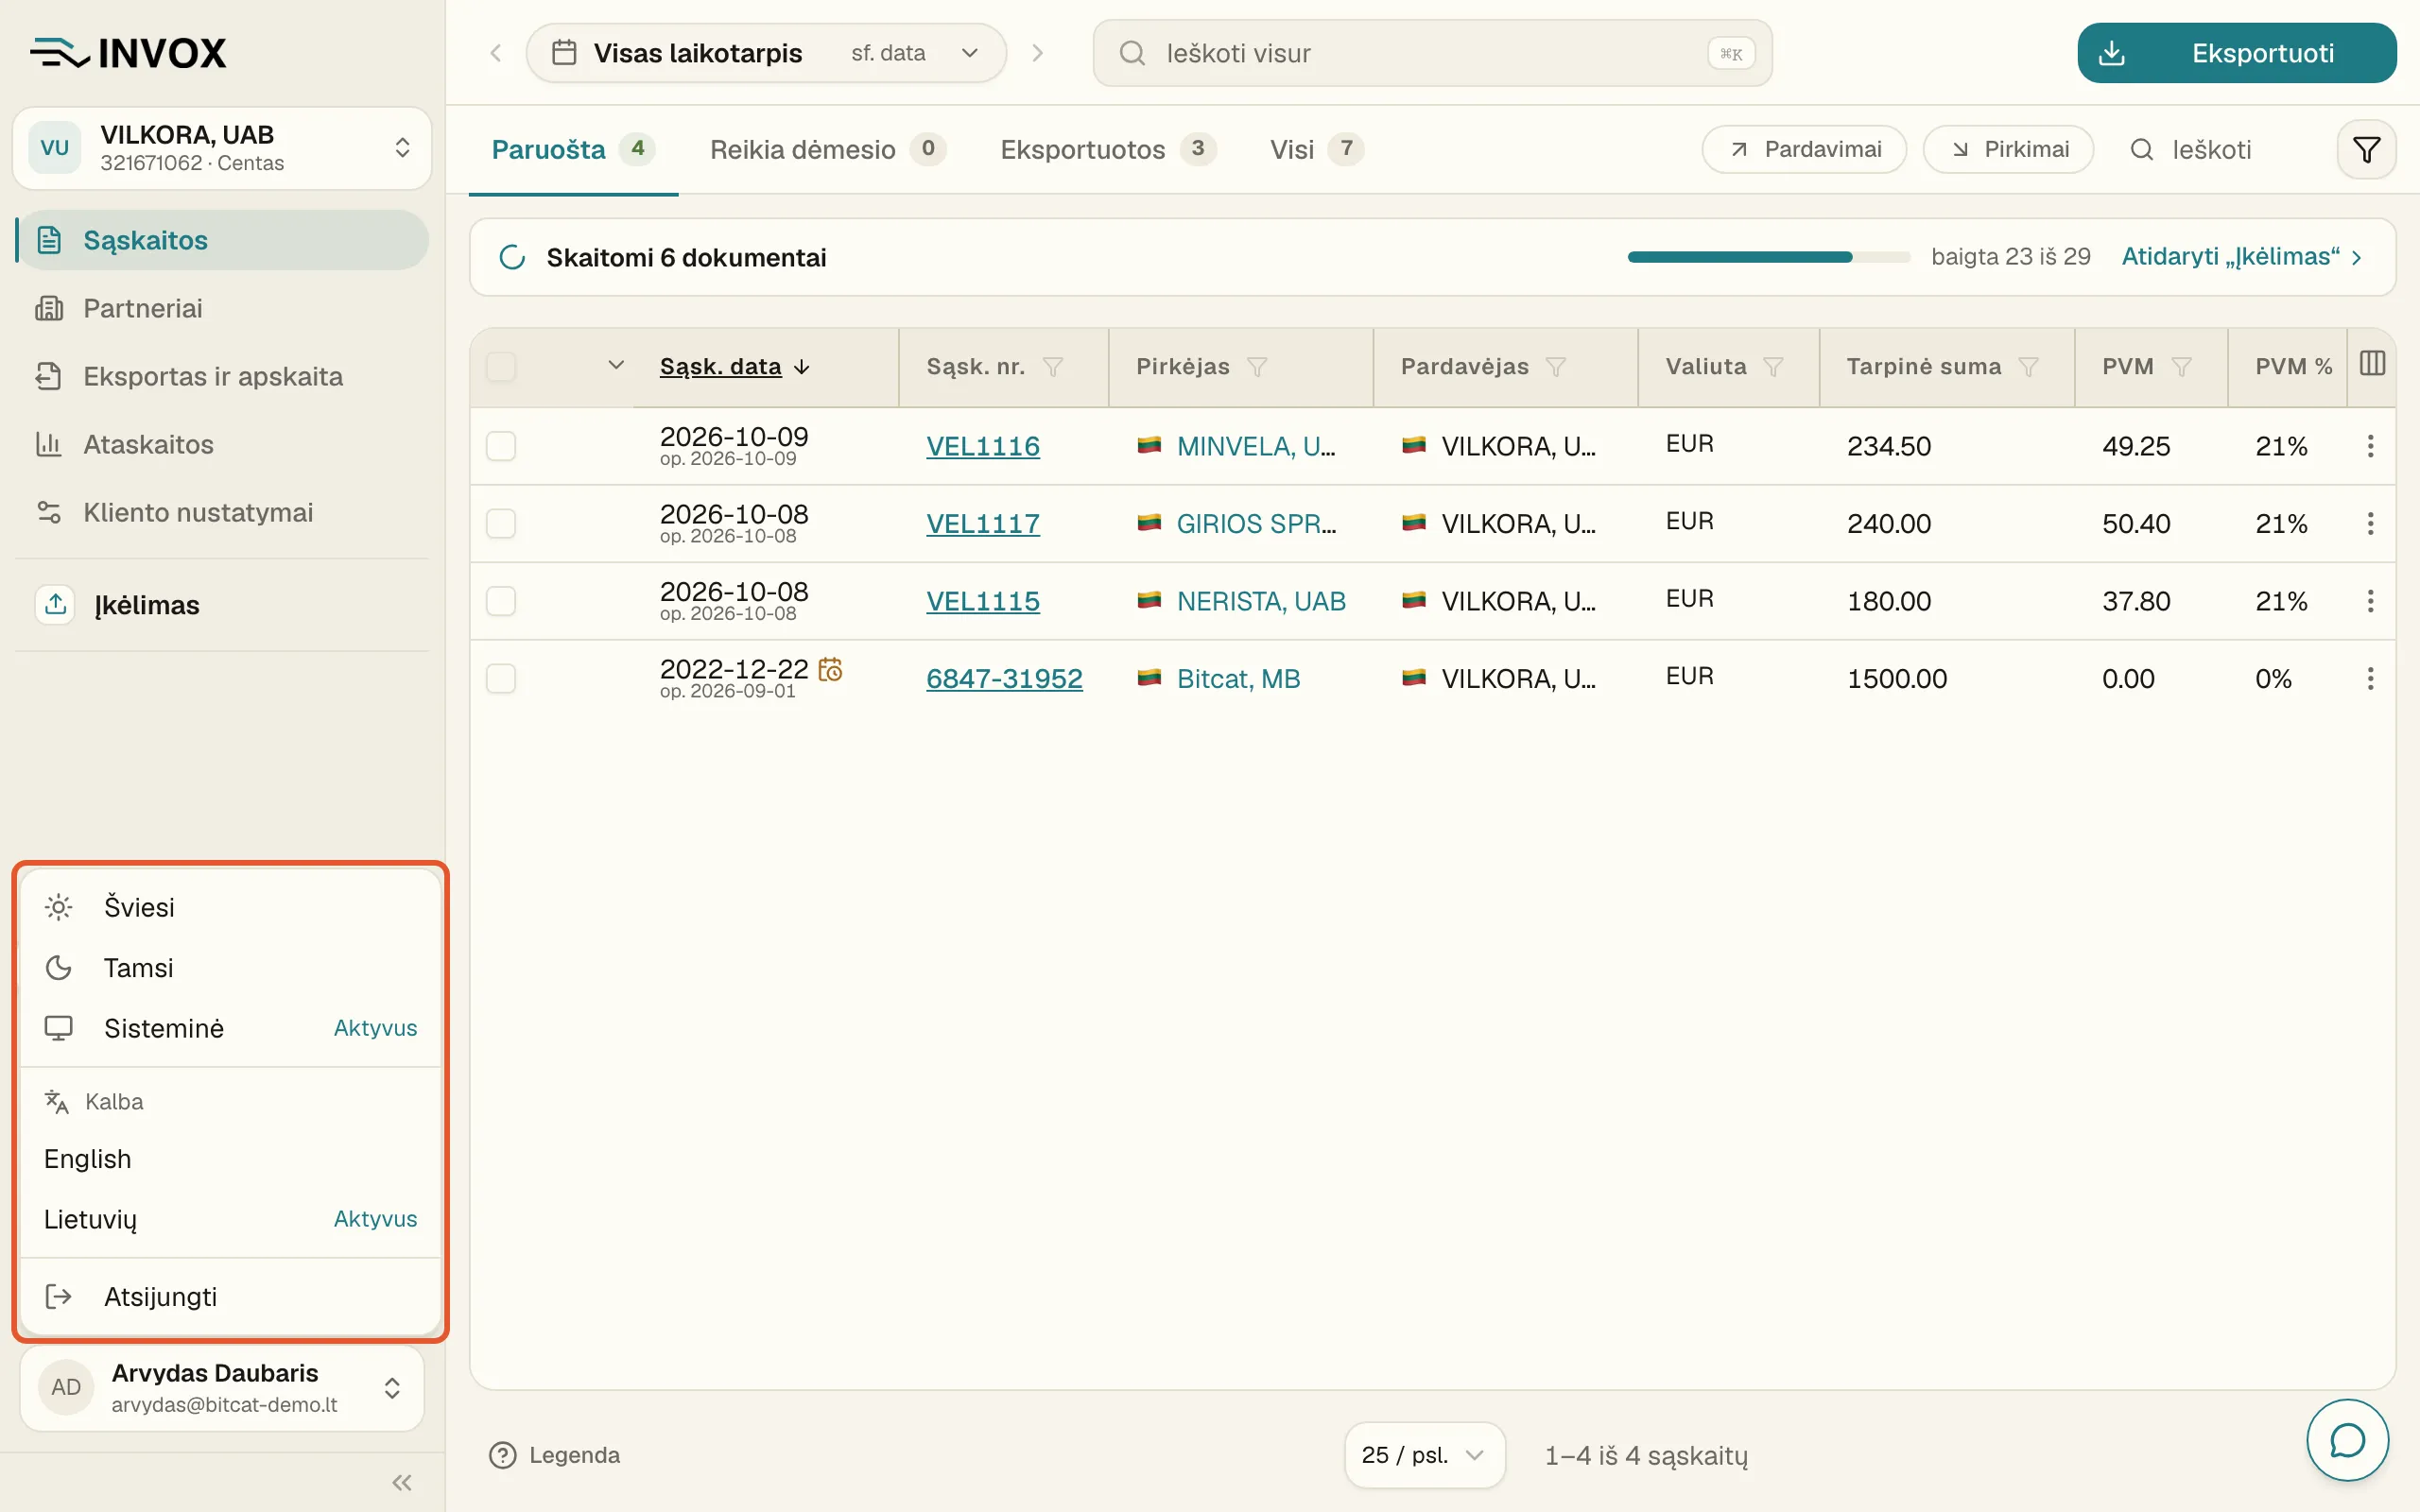
Task: Select the Tamsi theme menu option
Action: 230,967
